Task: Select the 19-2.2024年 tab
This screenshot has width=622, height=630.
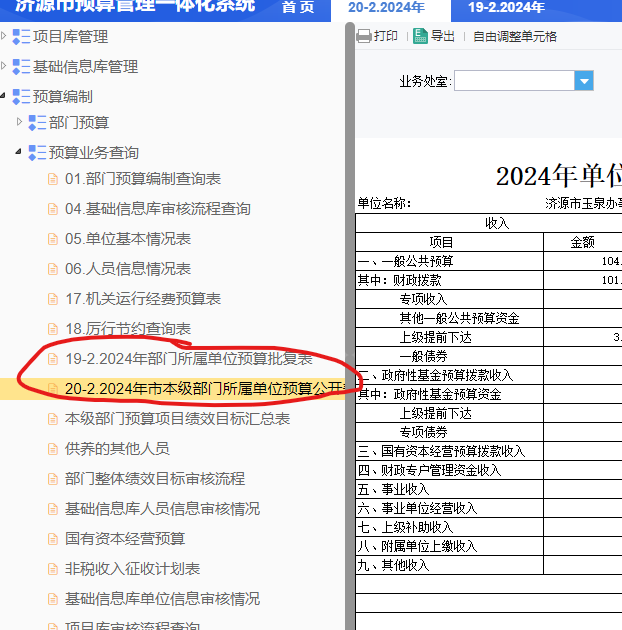Action: click(x=506, y=7)
